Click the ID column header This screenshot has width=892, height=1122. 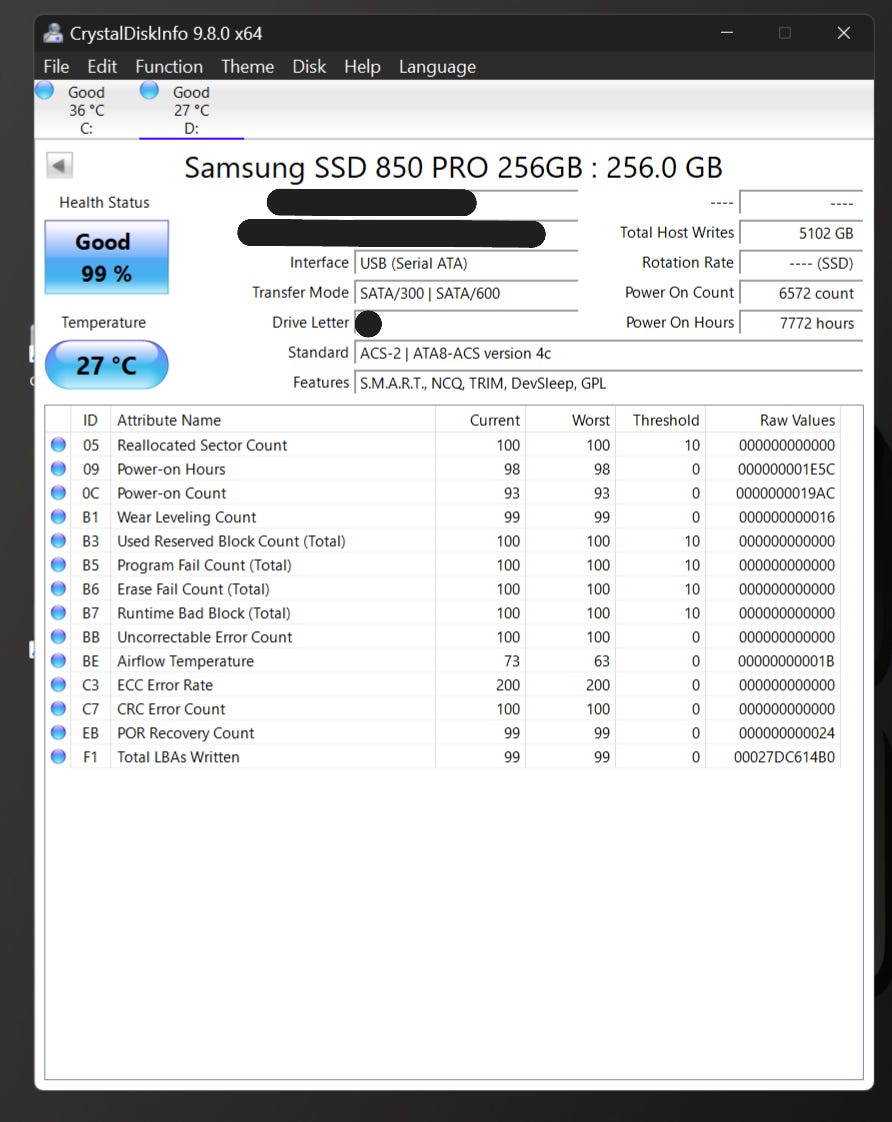(x=90, y=420)
